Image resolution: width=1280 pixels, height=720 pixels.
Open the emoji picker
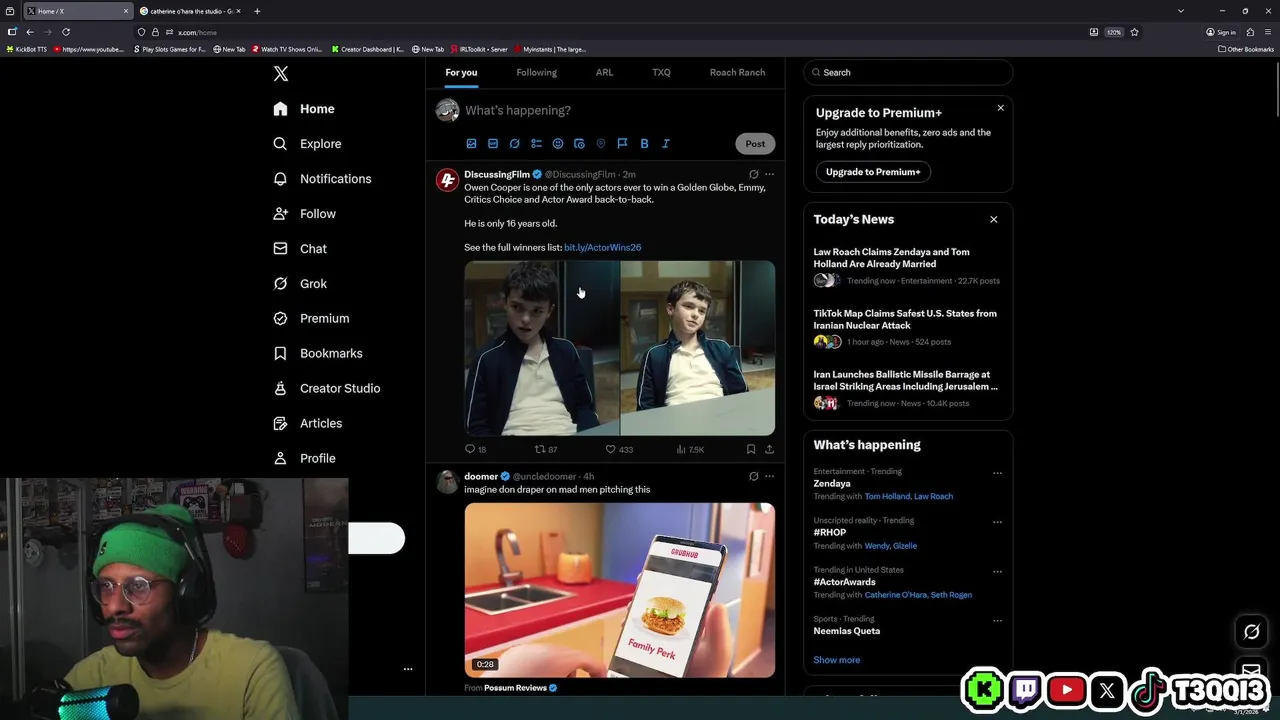click(x=558, y=144)
